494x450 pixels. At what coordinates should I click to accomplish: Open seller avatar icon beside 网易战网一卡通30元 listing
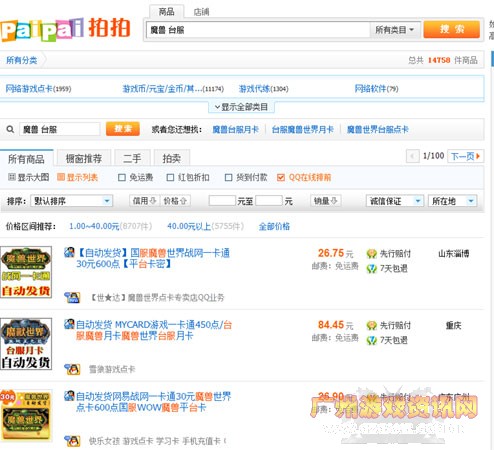pyautogui.click(x=69, y=396)
